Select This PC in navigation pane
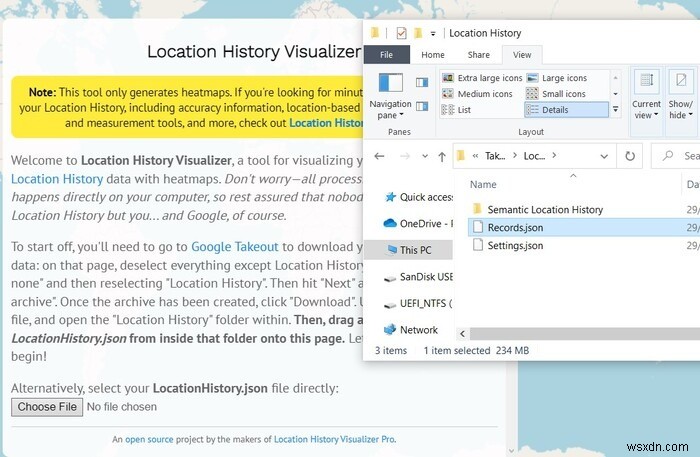 [408, 250]
